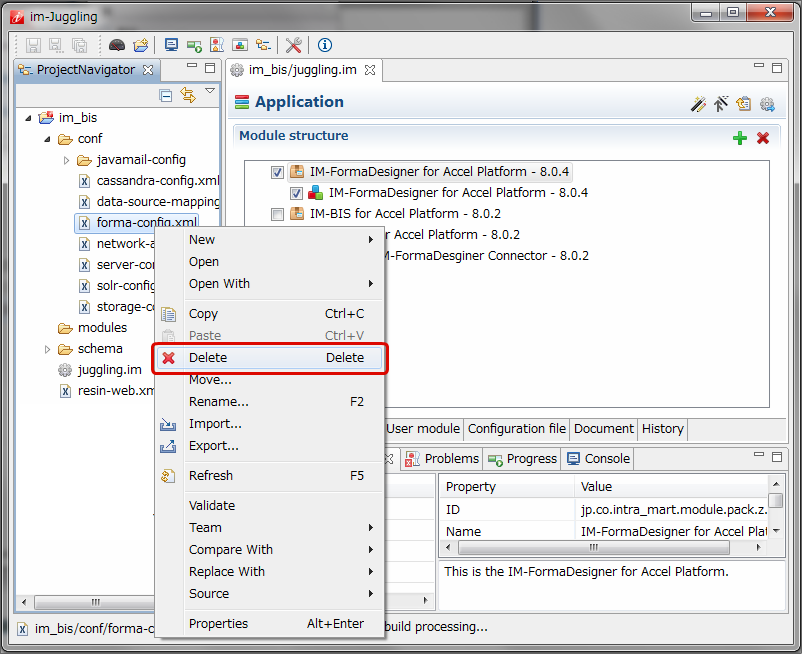Click the property table horizontal scrollbar thumb
The image size is (802, 654).
(x=593, y=548)
